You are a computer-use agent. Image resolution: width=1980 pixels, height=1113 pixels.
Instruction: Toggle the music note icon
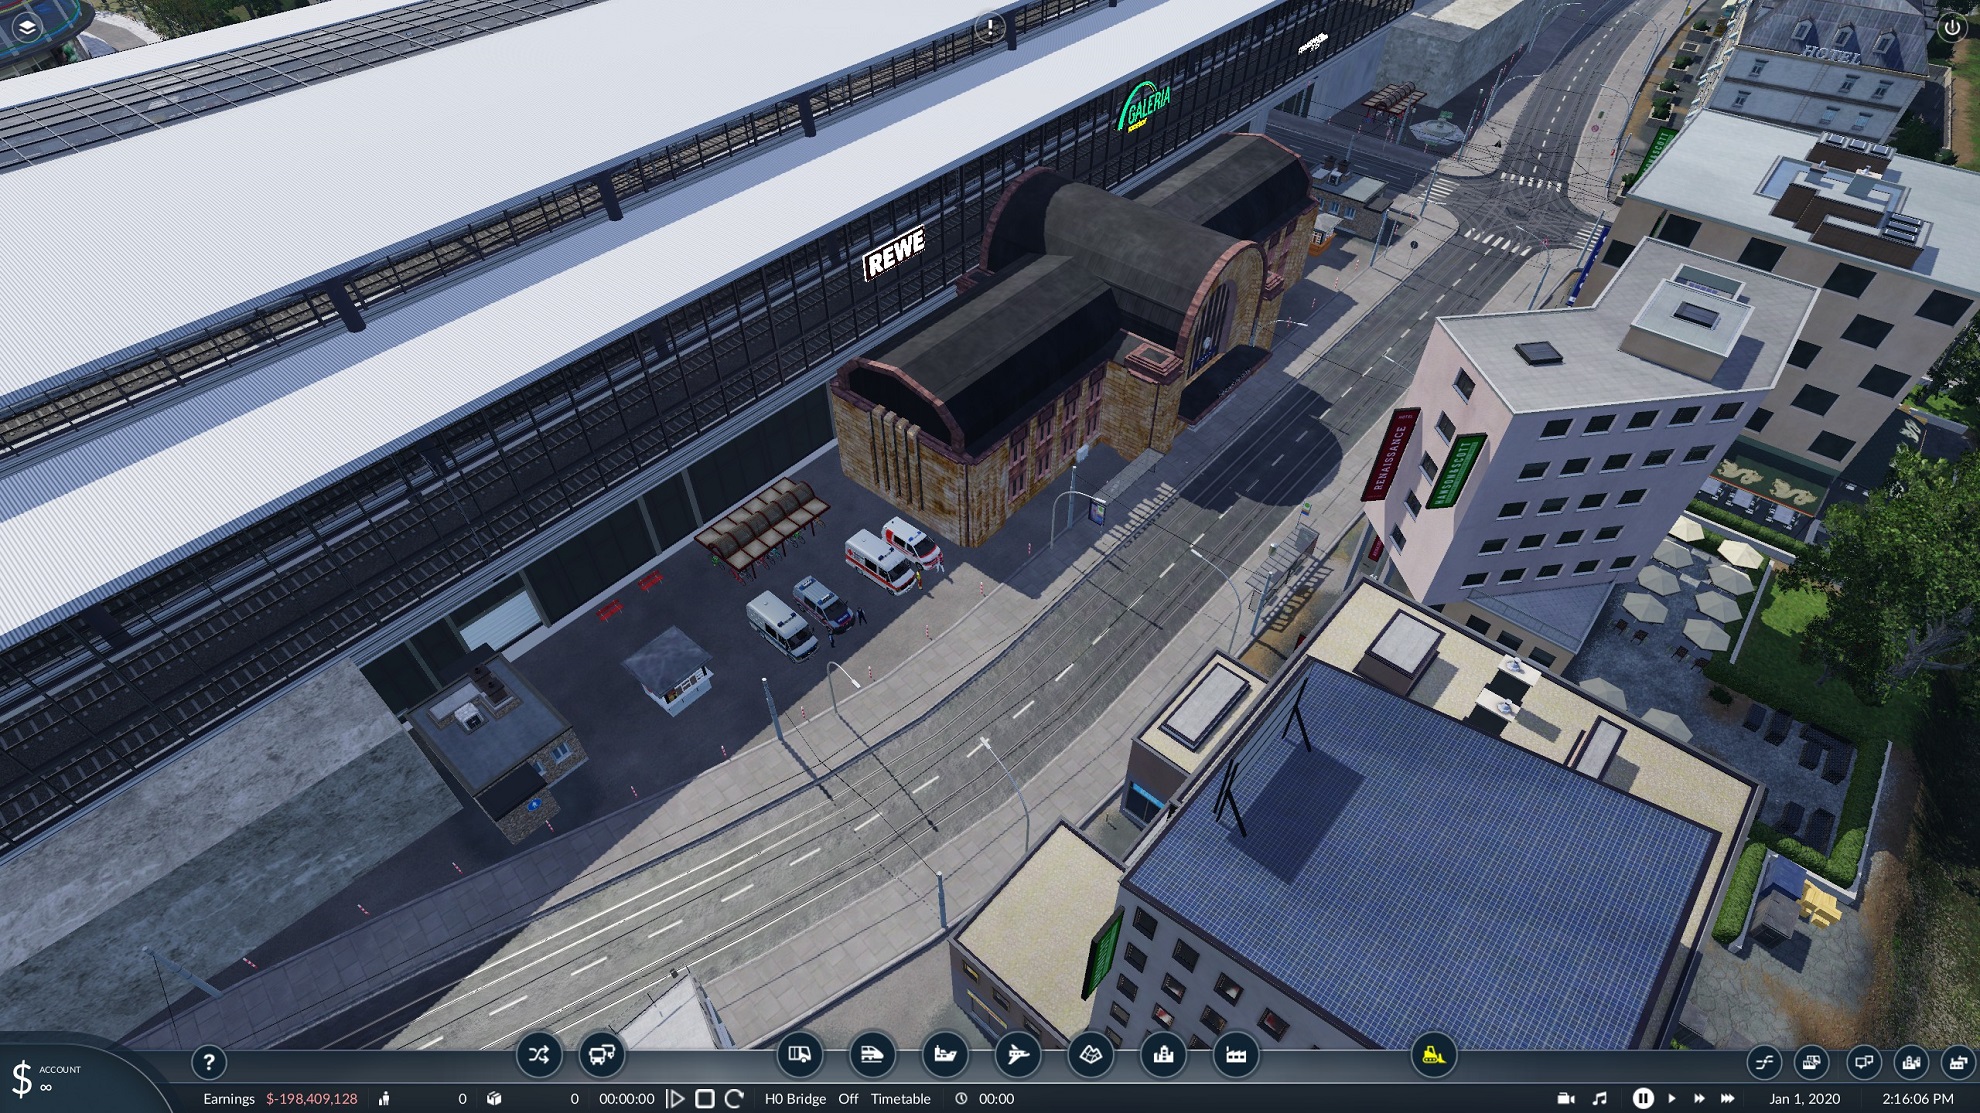1600,1099
